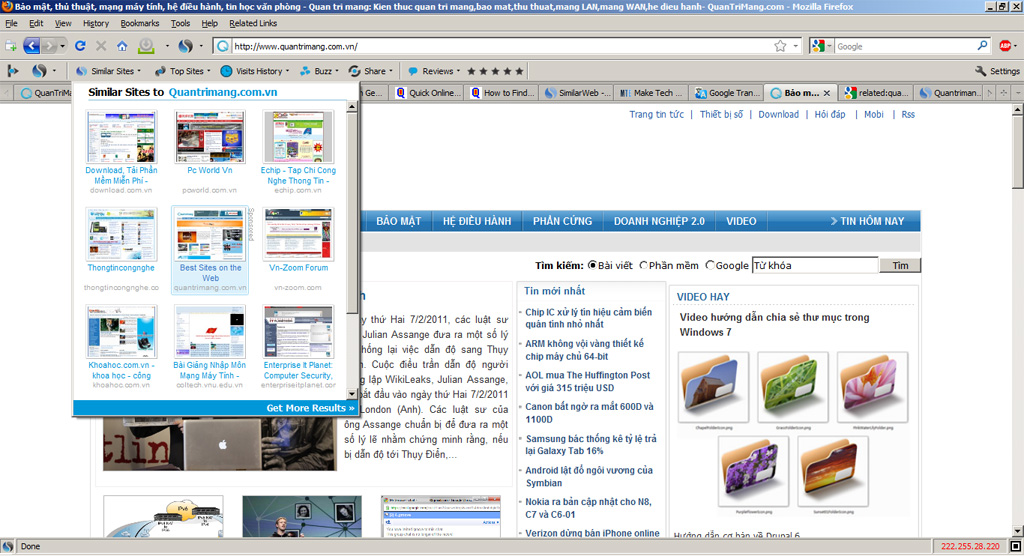Rate site with the first star in Reviews
This screenshot has width=1024, height=556.
[471, 71]
